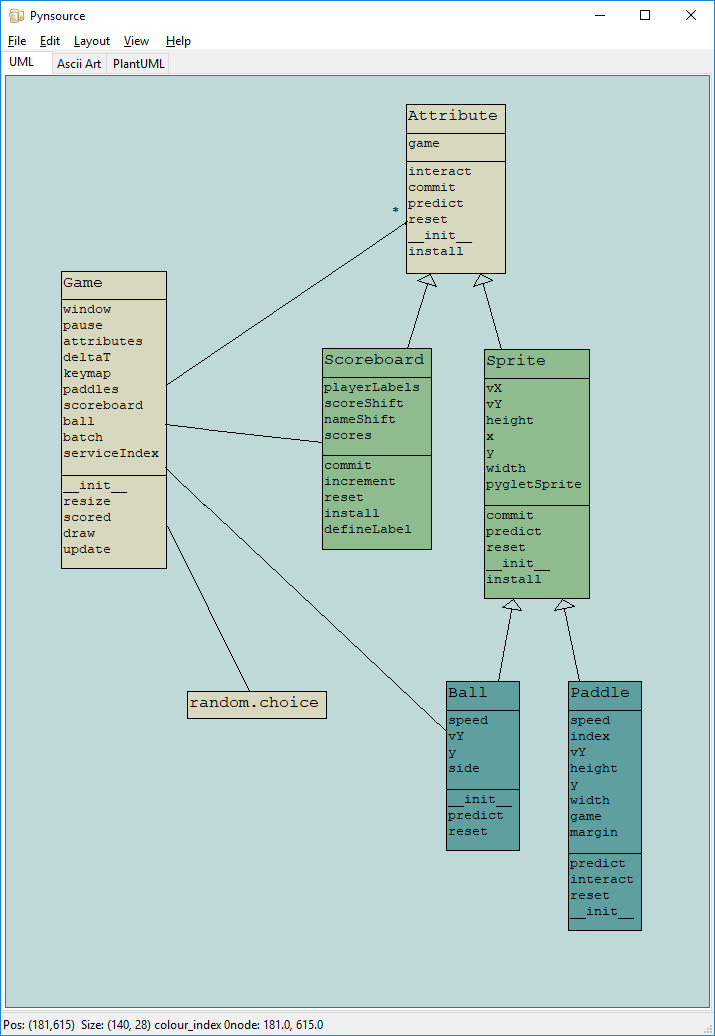Maximize the Pynsource window
The height and width of the screenshot is (1036, 715).
point(645,16)
